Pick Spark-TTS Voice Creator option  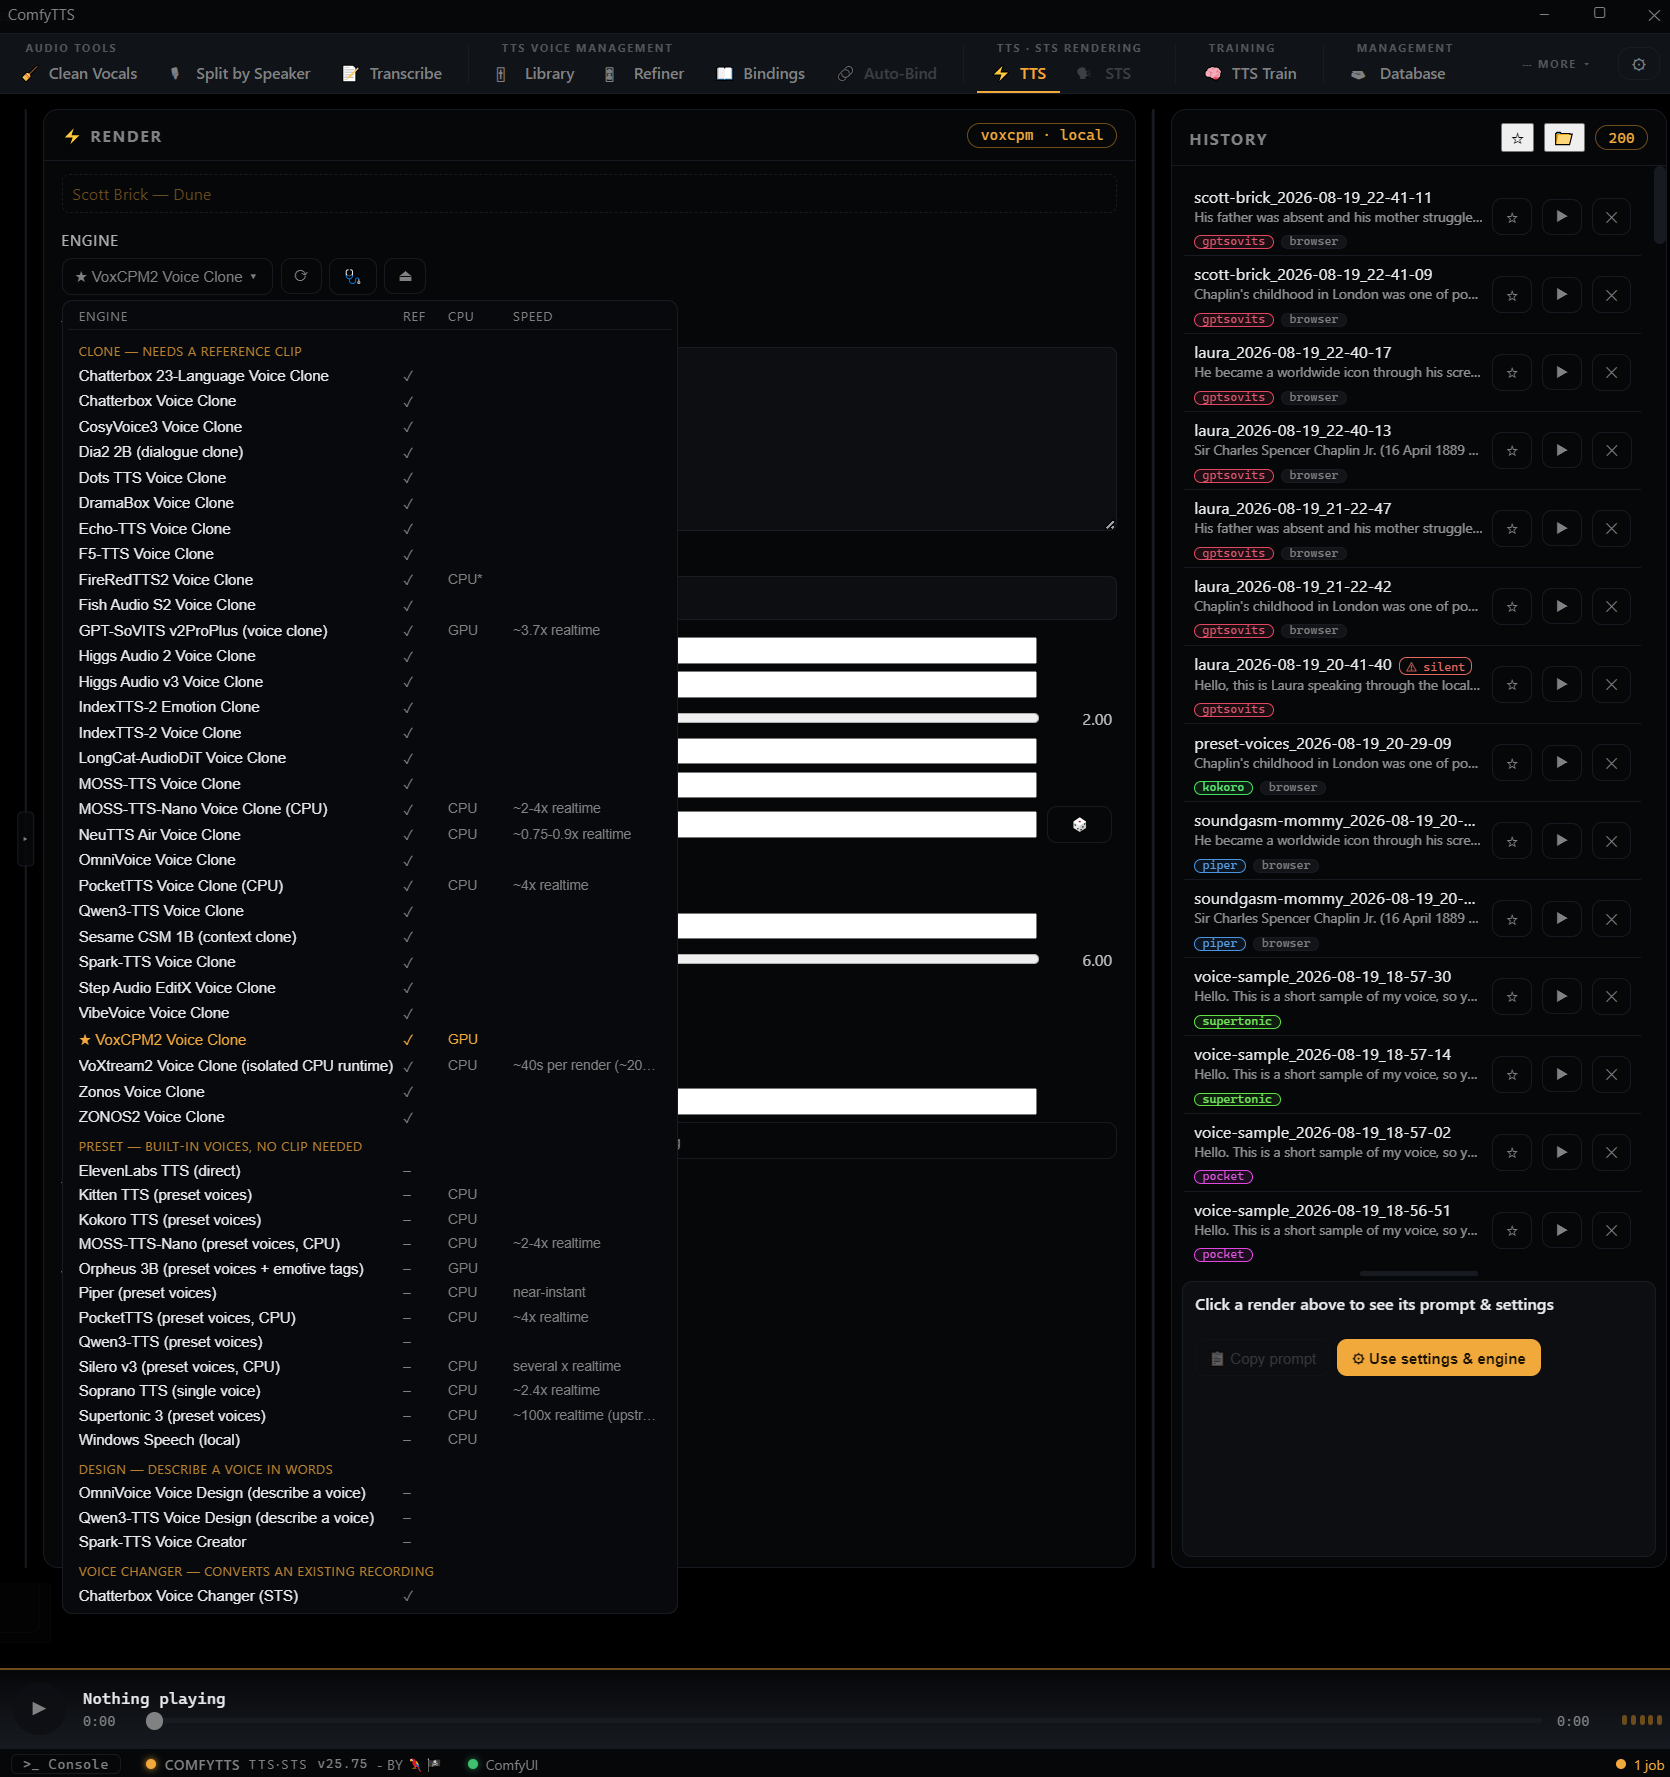pyautogui.click(x=369, y=1542)
